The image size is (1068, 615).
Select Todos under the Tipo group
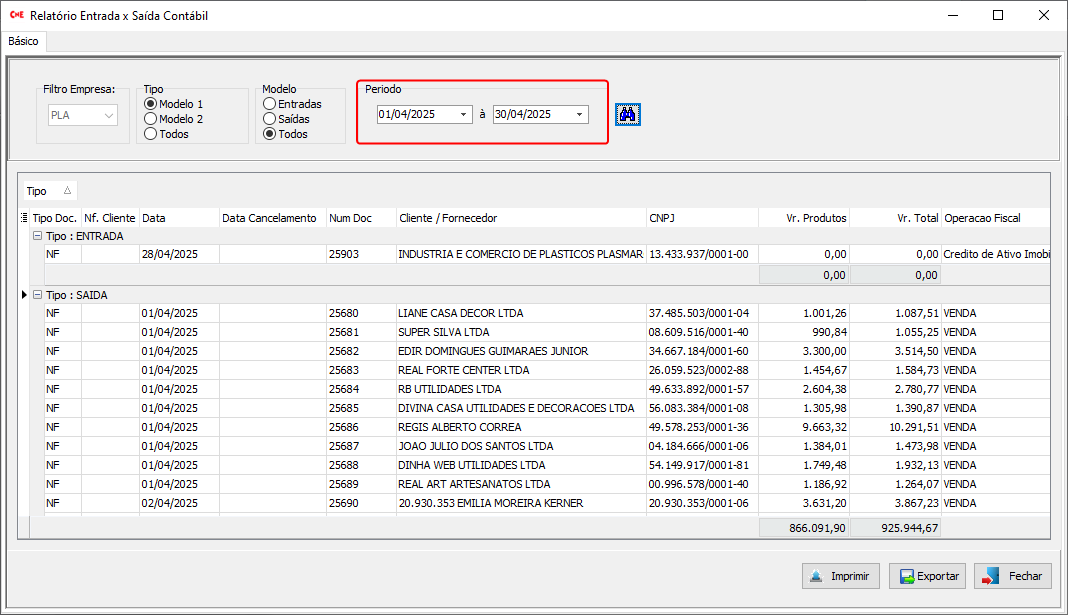click(151, 134)
